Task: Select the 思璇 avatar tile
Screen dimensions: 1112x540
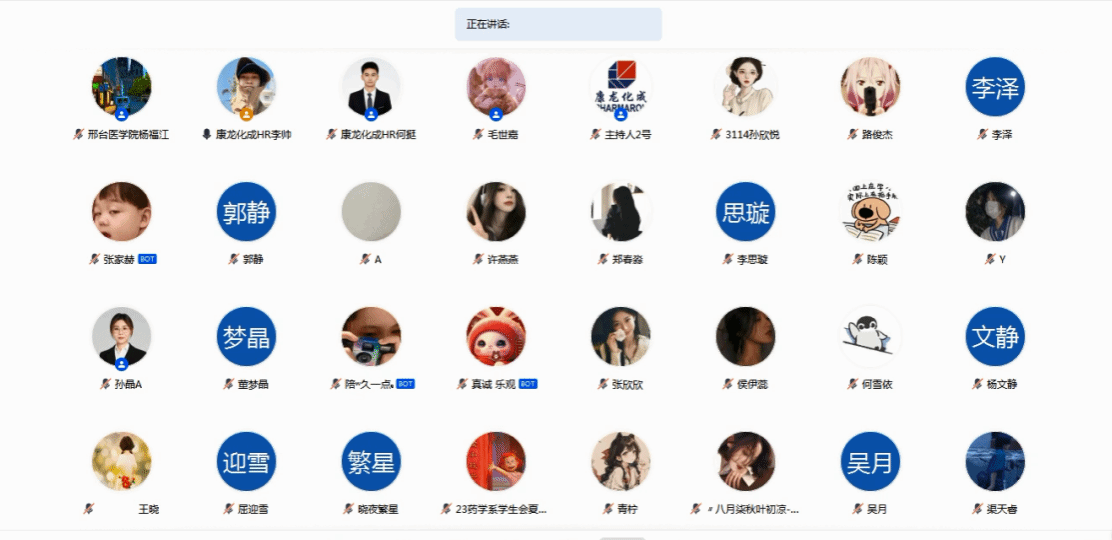Action: 745,211
